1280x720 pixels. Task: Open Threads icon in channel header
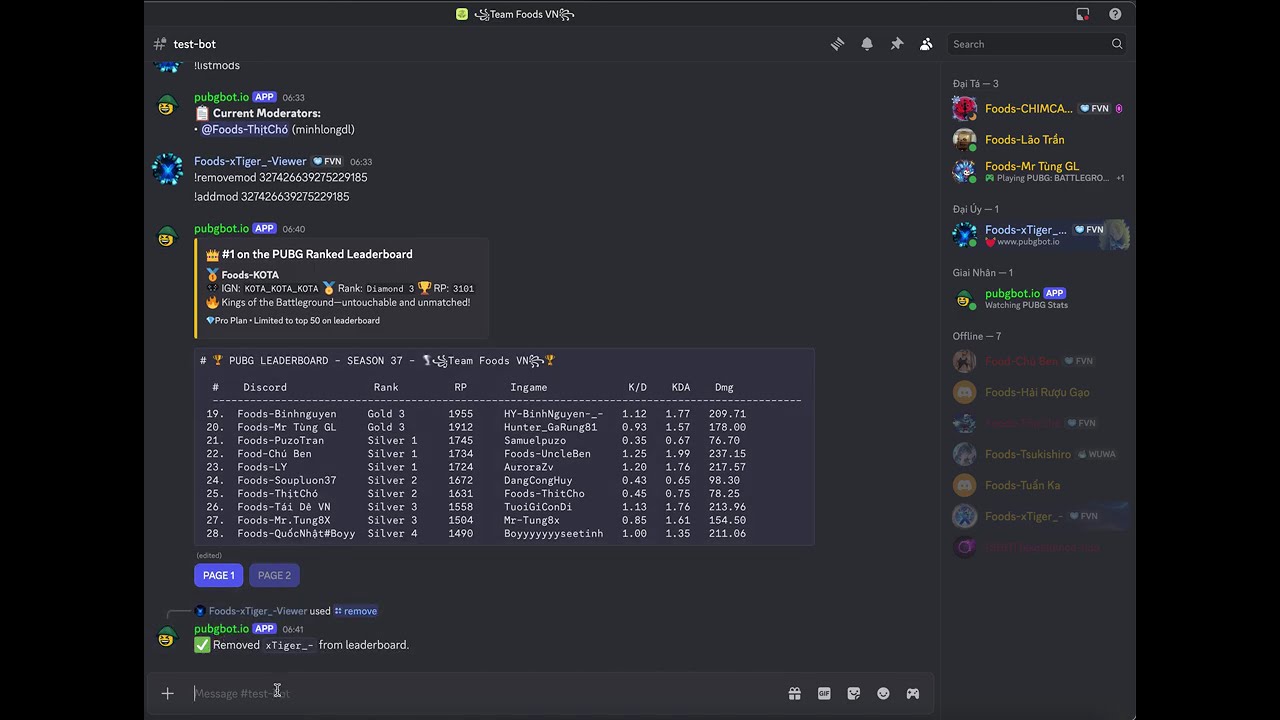837,44
